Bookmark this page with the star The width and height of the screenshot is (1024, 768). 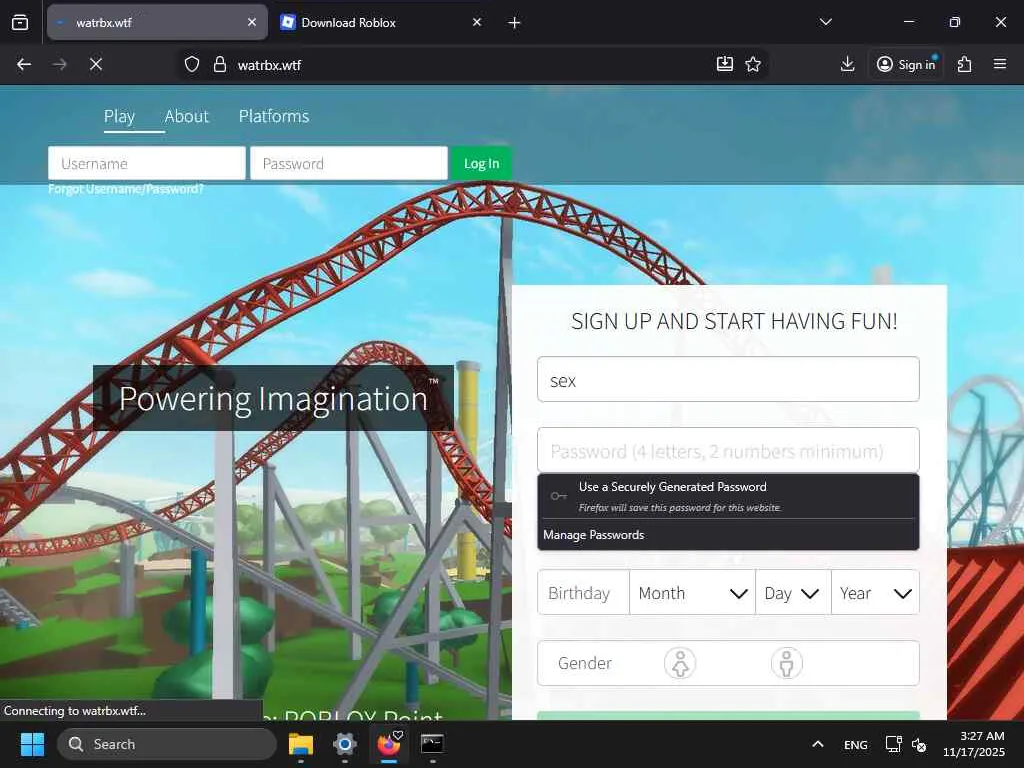753,64
